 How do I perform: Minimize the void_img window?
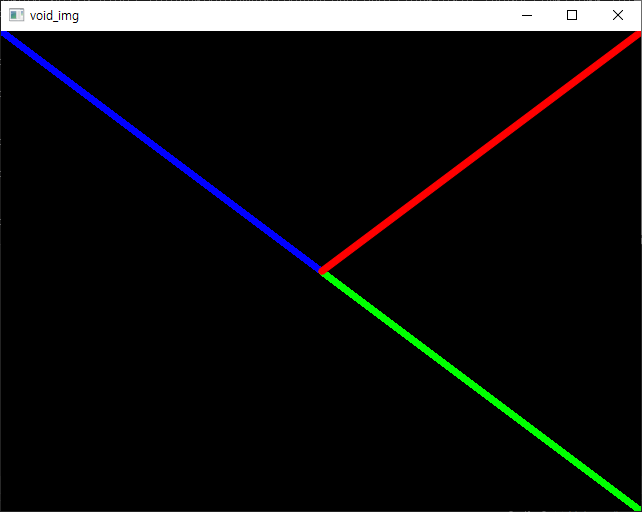(x=527, y=16)
